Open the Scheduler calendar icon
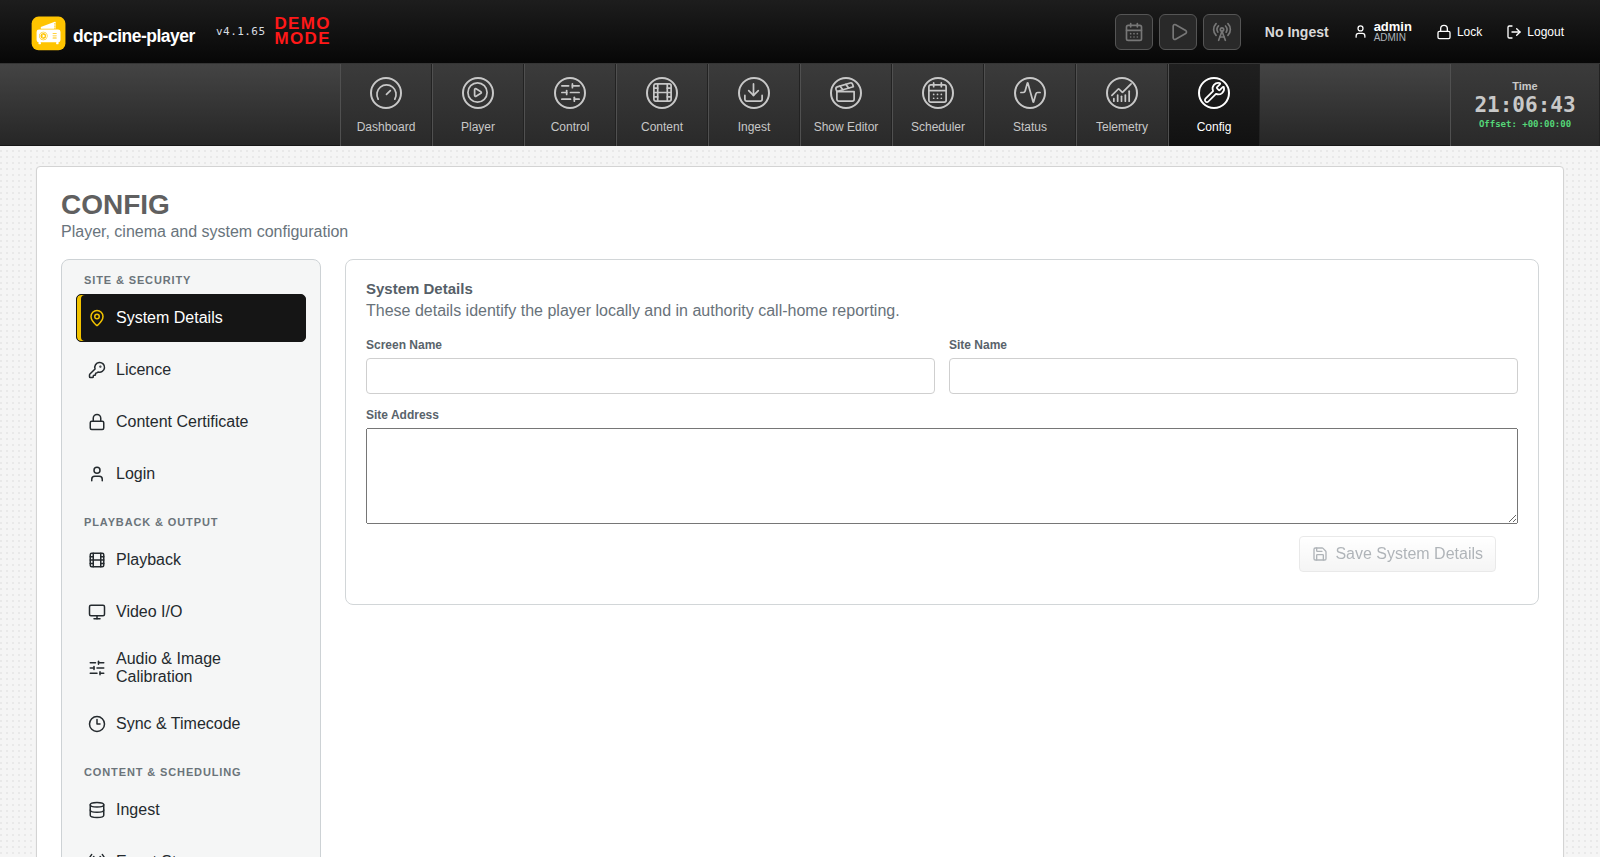Image resolution: width=1600 pixels, height=857 pixels. point(938,93)
